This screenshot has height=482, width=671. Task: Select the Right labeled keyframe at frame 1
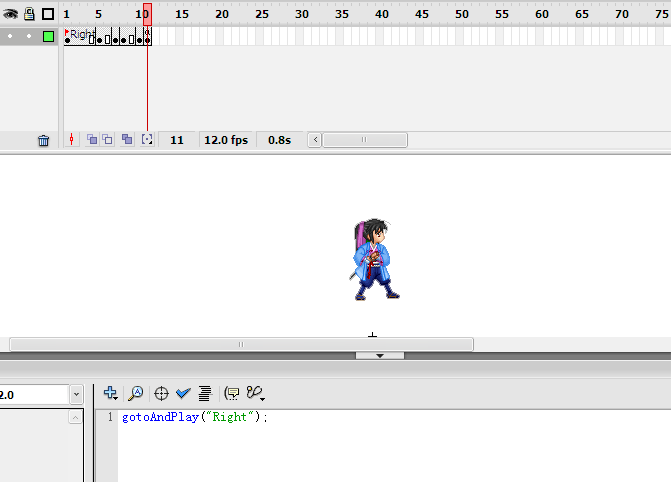(67, 36)
